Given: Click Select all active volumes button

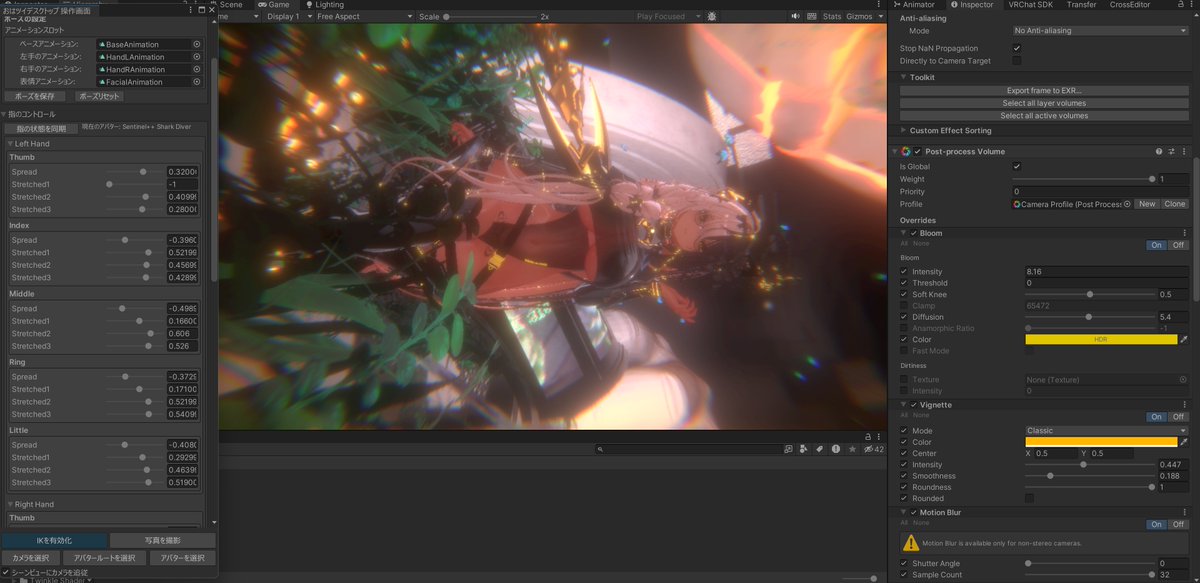Looking at the screenshot, I should (1044, 116).
